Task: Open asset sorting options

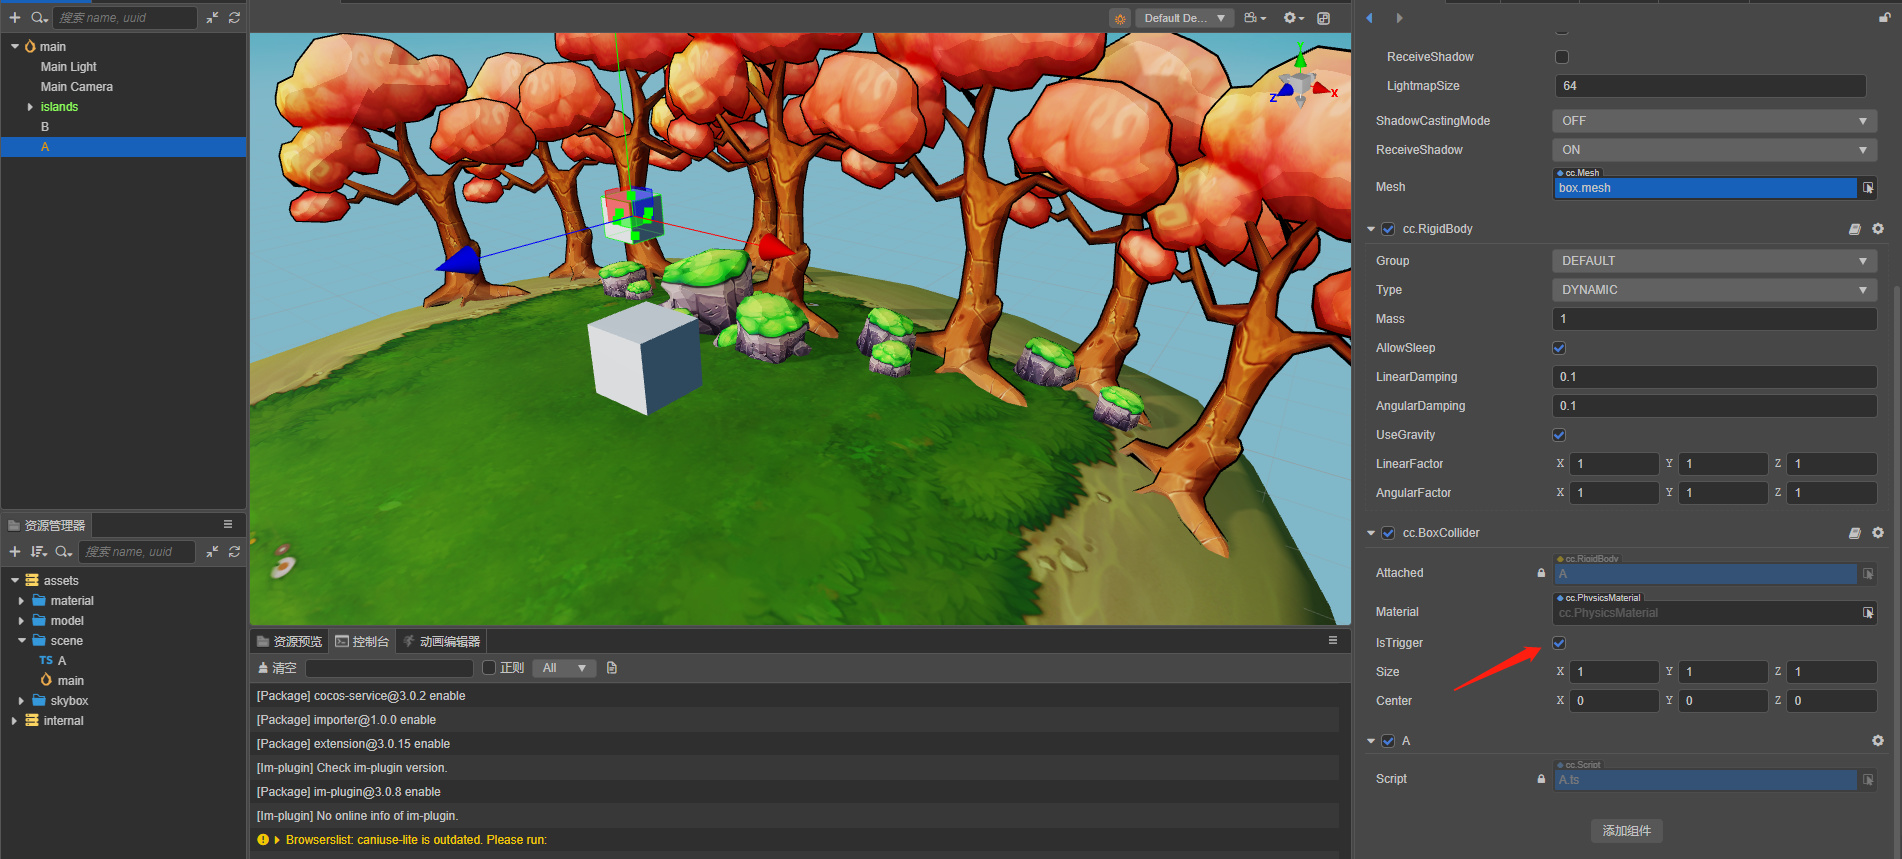Action: pos(39,552)
